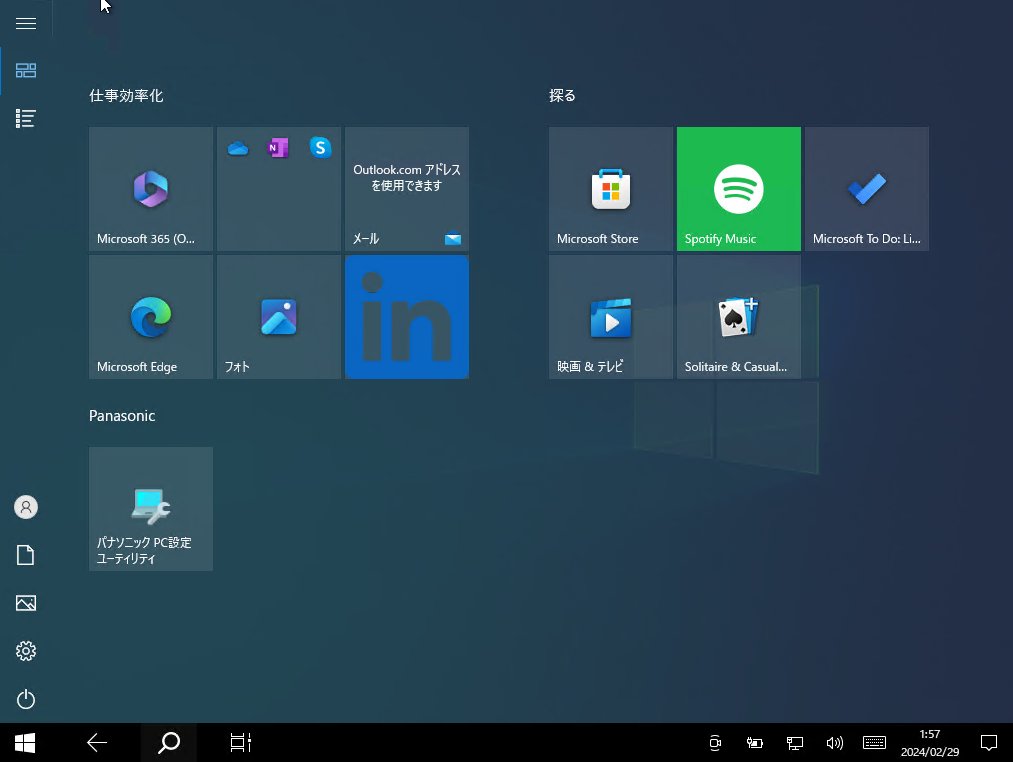Open the Microsoft 365 (Office) tile
The width and height of the screenshot is (1013, 762).
pyautogui.click(x=151, y=189)
